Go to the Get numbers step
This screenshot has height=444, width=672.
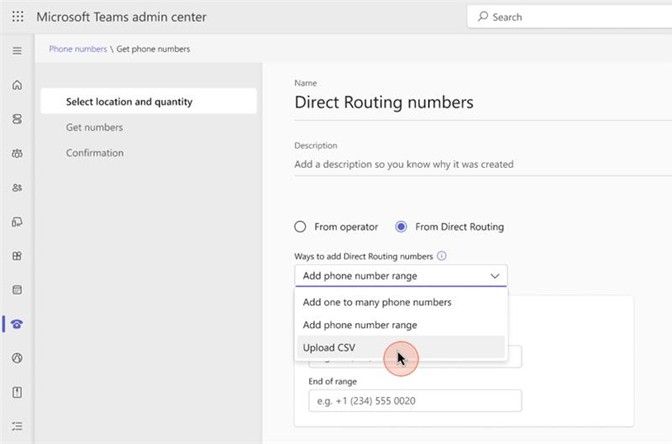point(95,127)
